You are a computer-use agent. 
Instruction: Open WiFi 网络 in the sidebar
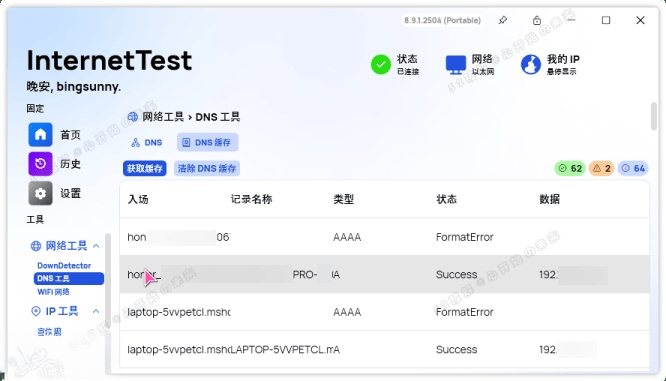point(53,292)
